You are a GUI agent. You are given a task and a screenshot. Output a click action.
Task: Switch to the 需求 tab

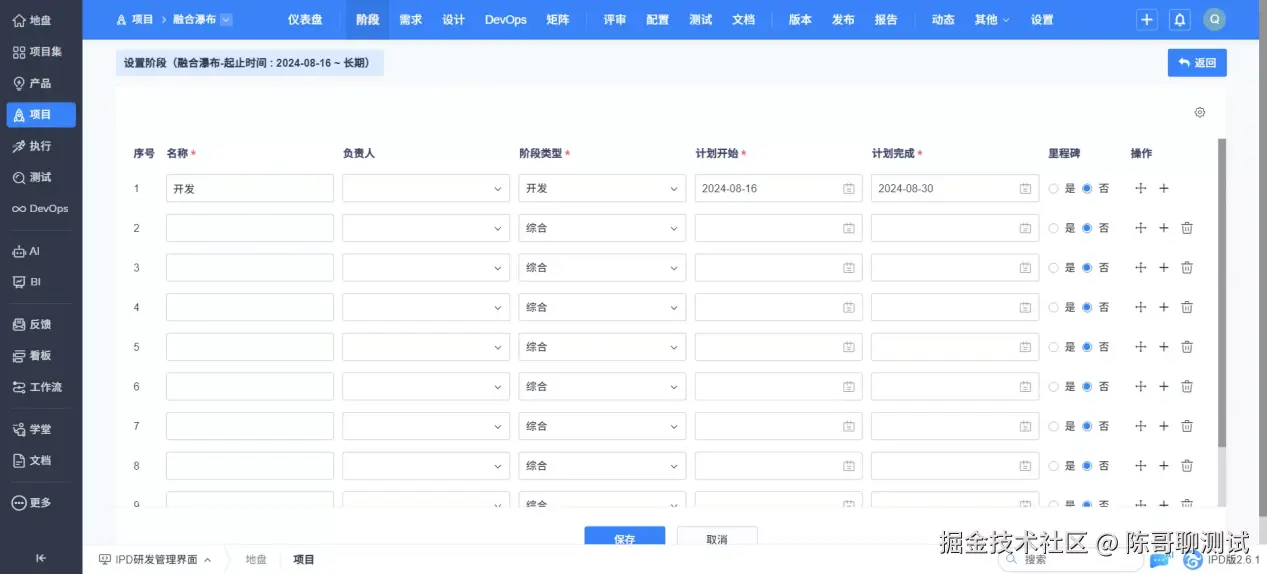[x=411, y=19]
